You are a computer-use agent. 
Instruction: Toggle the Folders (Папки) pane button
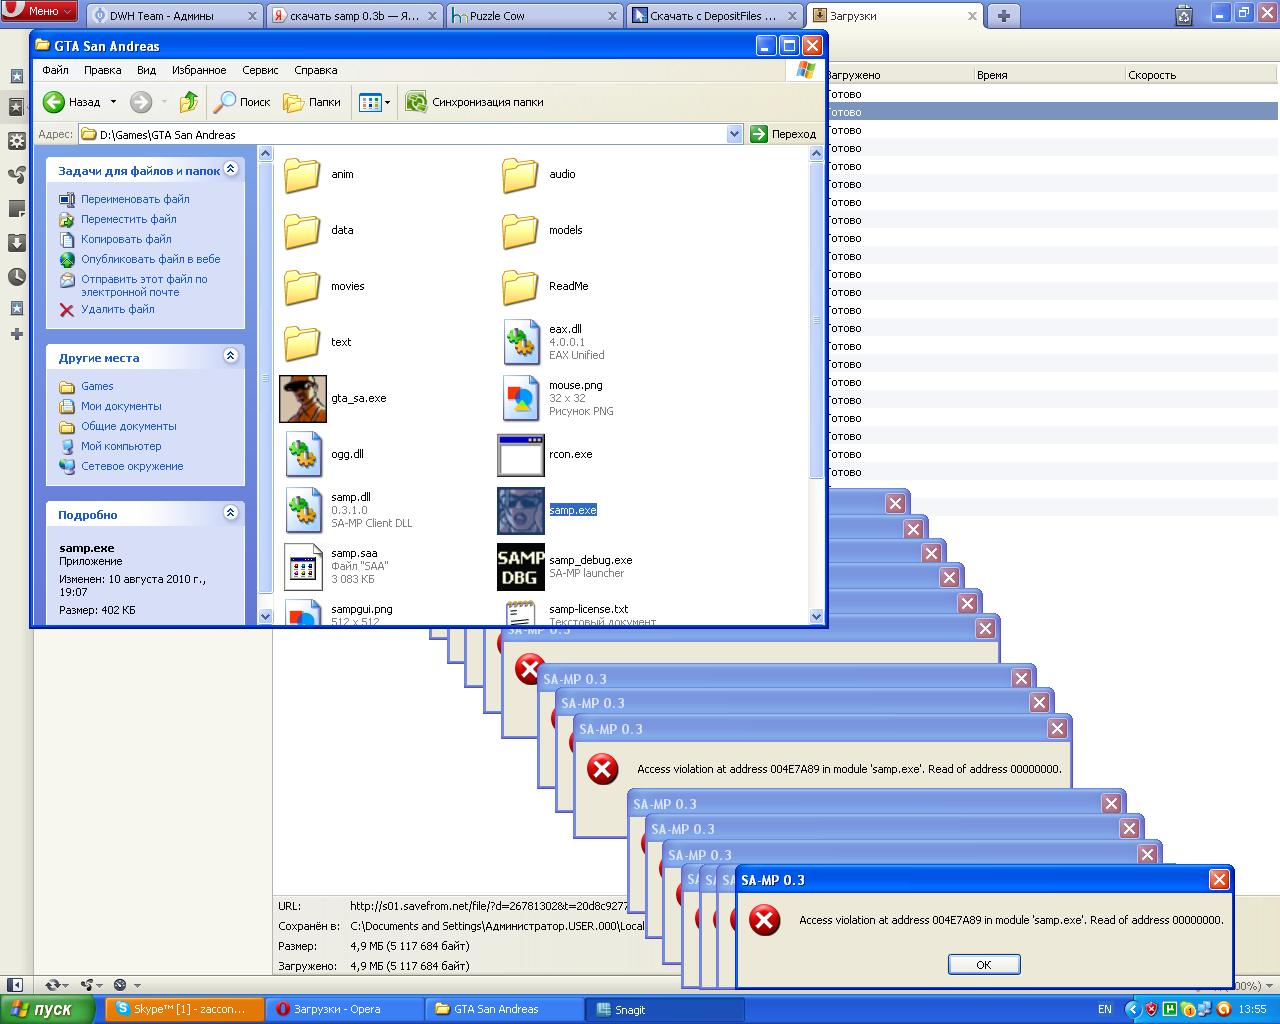tap(312, 102)
